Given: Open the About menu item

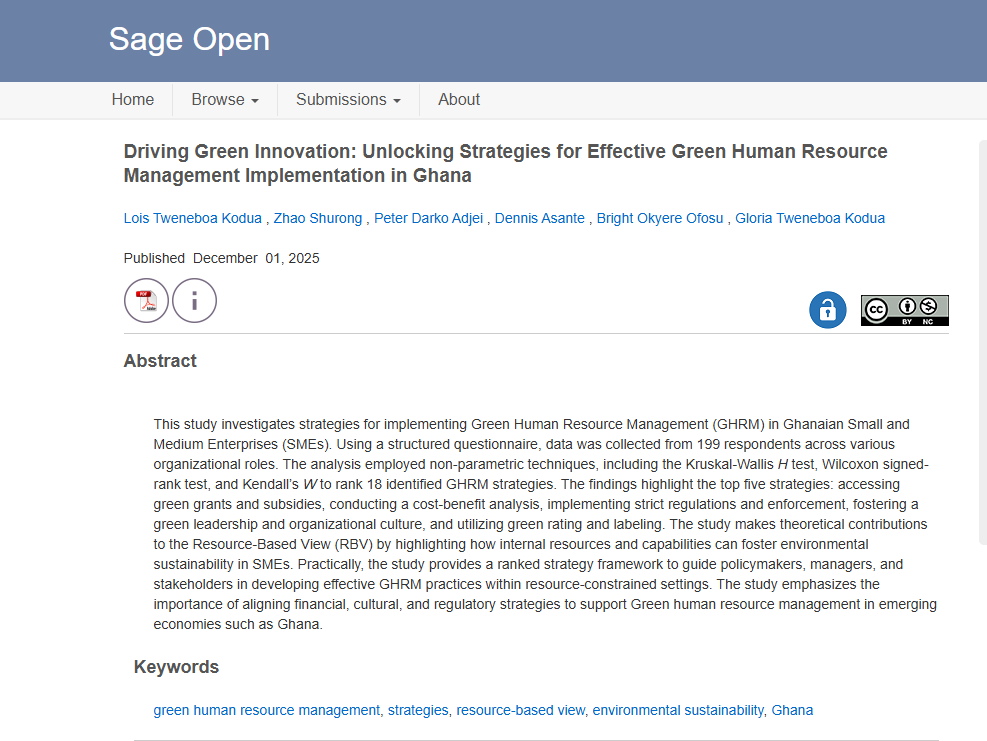Looking at the screenshot, I should coord(459,100).
